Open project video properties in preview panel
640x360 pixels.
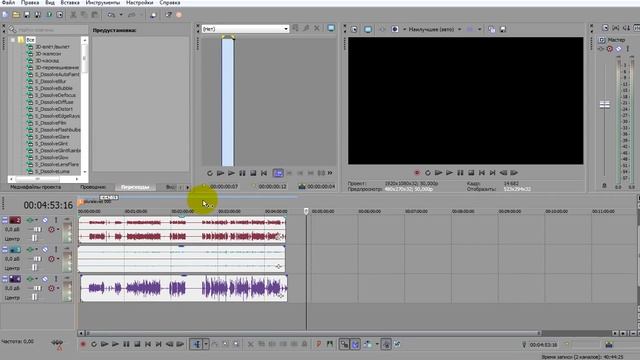point(354,29)
